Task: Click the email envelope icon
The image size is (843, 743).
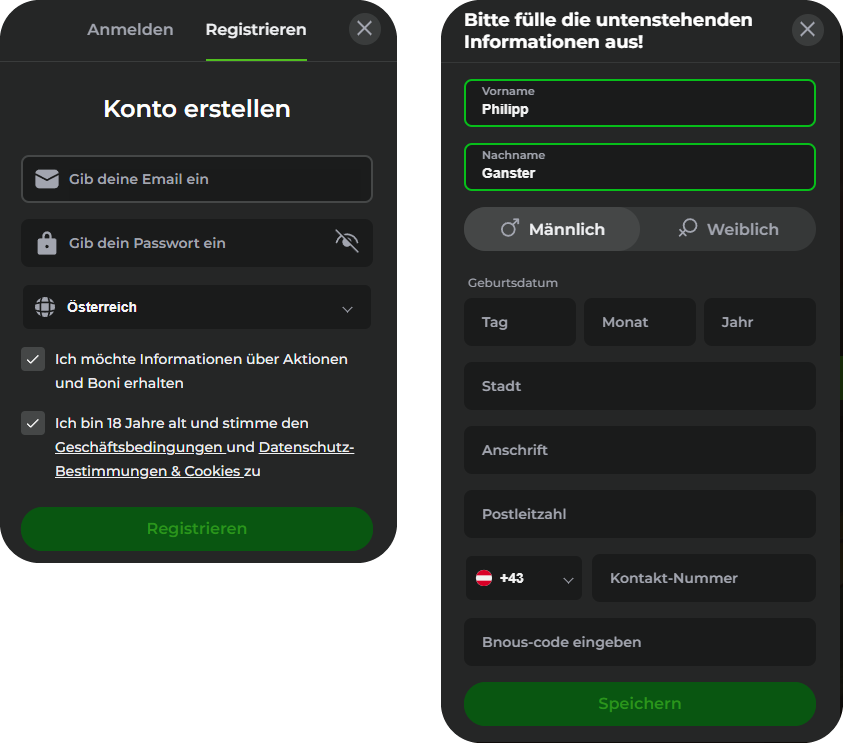Action: [x=45, y=179]
